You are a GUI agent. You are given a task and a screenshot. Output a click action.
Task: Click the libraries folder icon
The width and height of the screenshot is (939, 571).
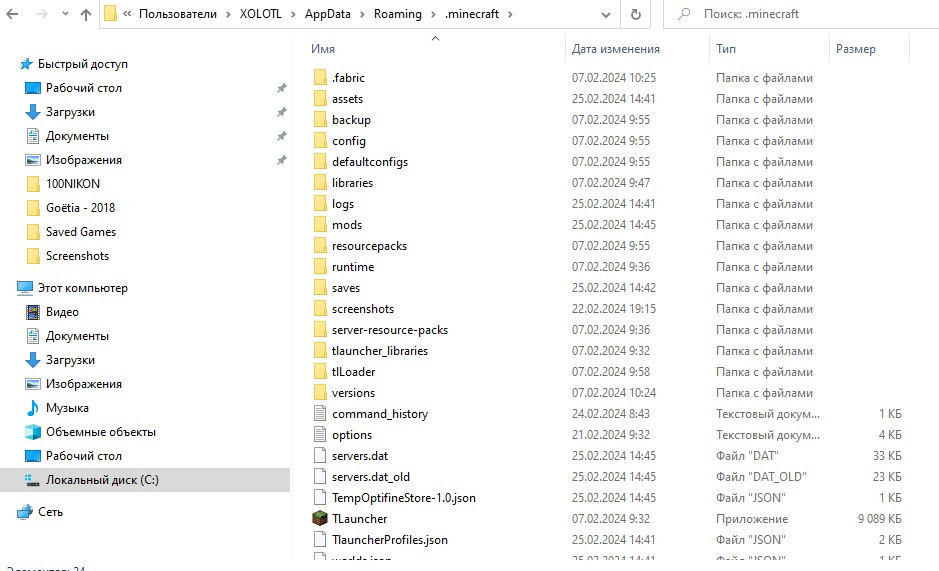(320, 183)
